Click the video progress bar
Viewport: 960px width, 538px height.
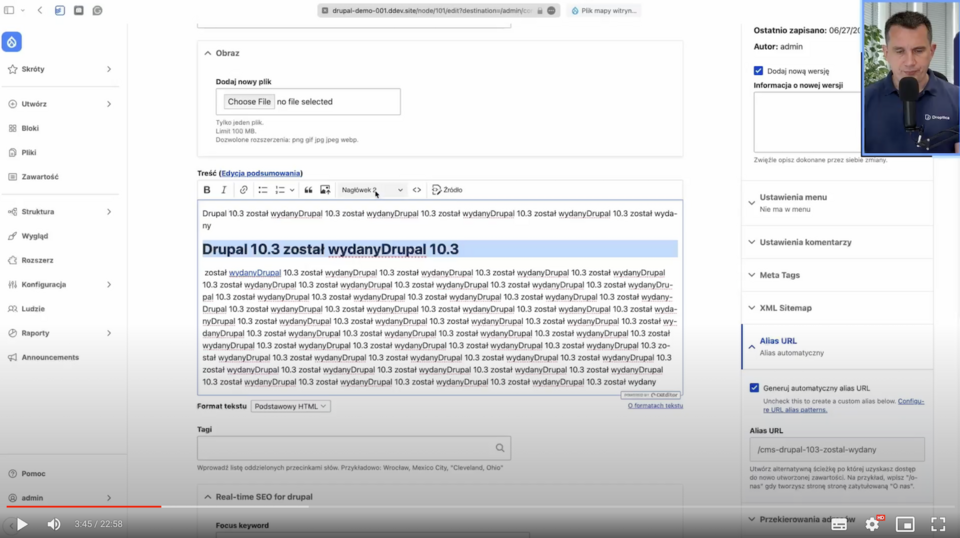(x=480, y=507)
